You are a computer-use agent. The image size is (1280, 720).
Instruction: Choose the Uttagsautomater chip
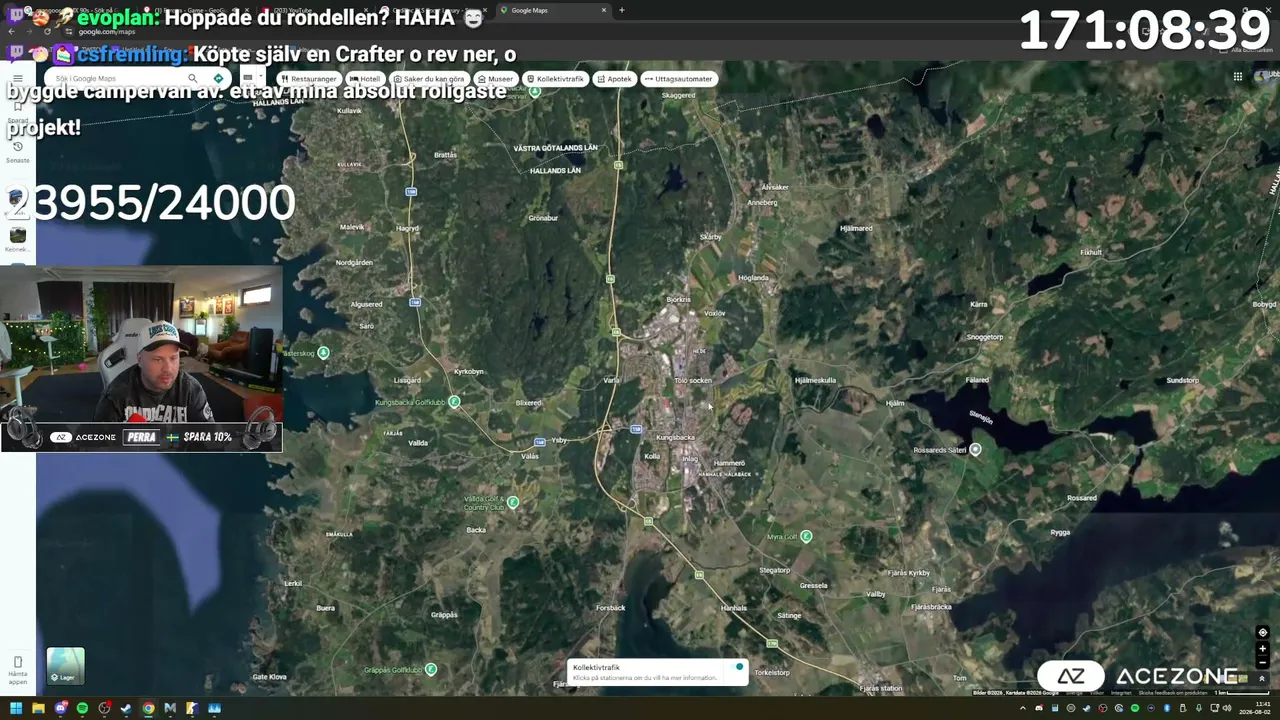[x=679, y=79]
